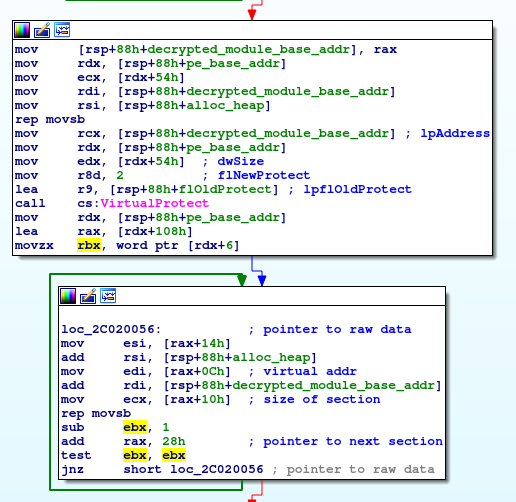Click the line 'mov ecx, [rdx+54h]'
The height and width of the screenshot is (502, 516).
pyautogui.click(x=99, y=77)
